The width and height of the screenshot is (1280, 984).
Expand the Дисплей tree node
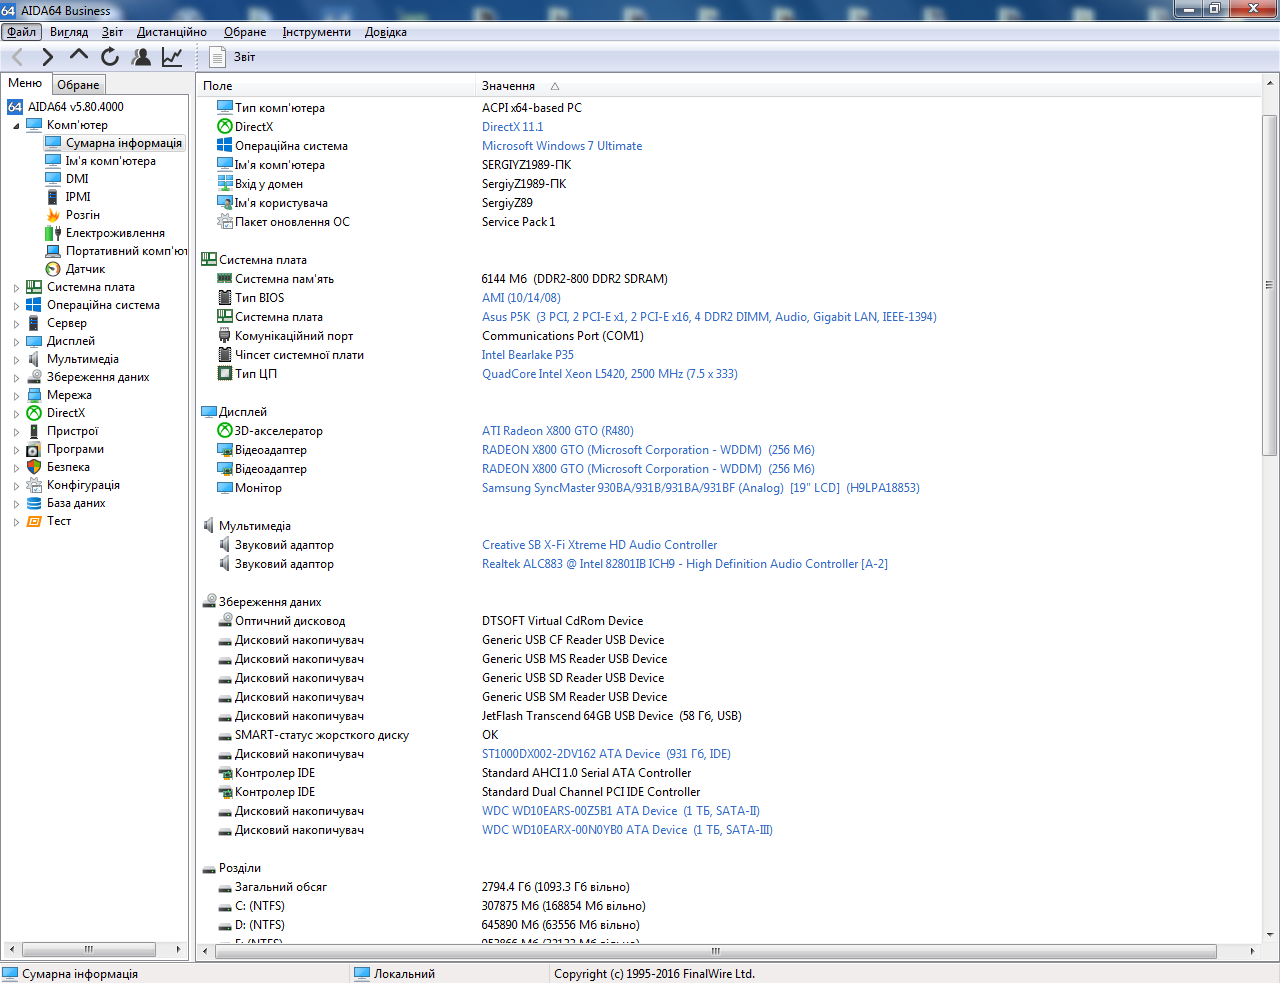(x=16, y=342)
